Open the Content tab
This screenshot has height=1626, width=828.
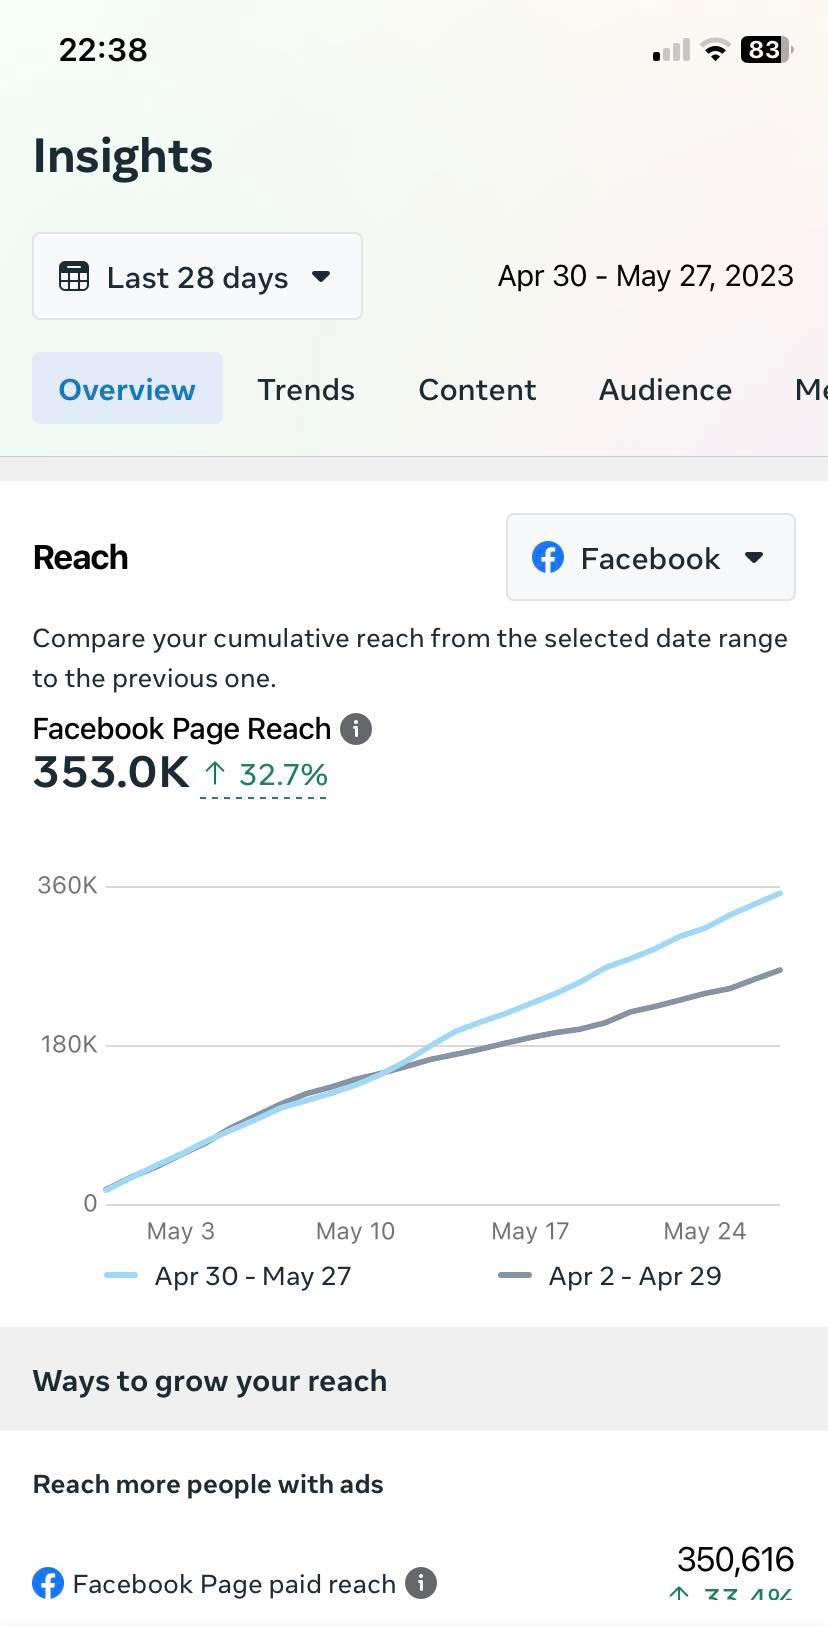click(477, 389)
